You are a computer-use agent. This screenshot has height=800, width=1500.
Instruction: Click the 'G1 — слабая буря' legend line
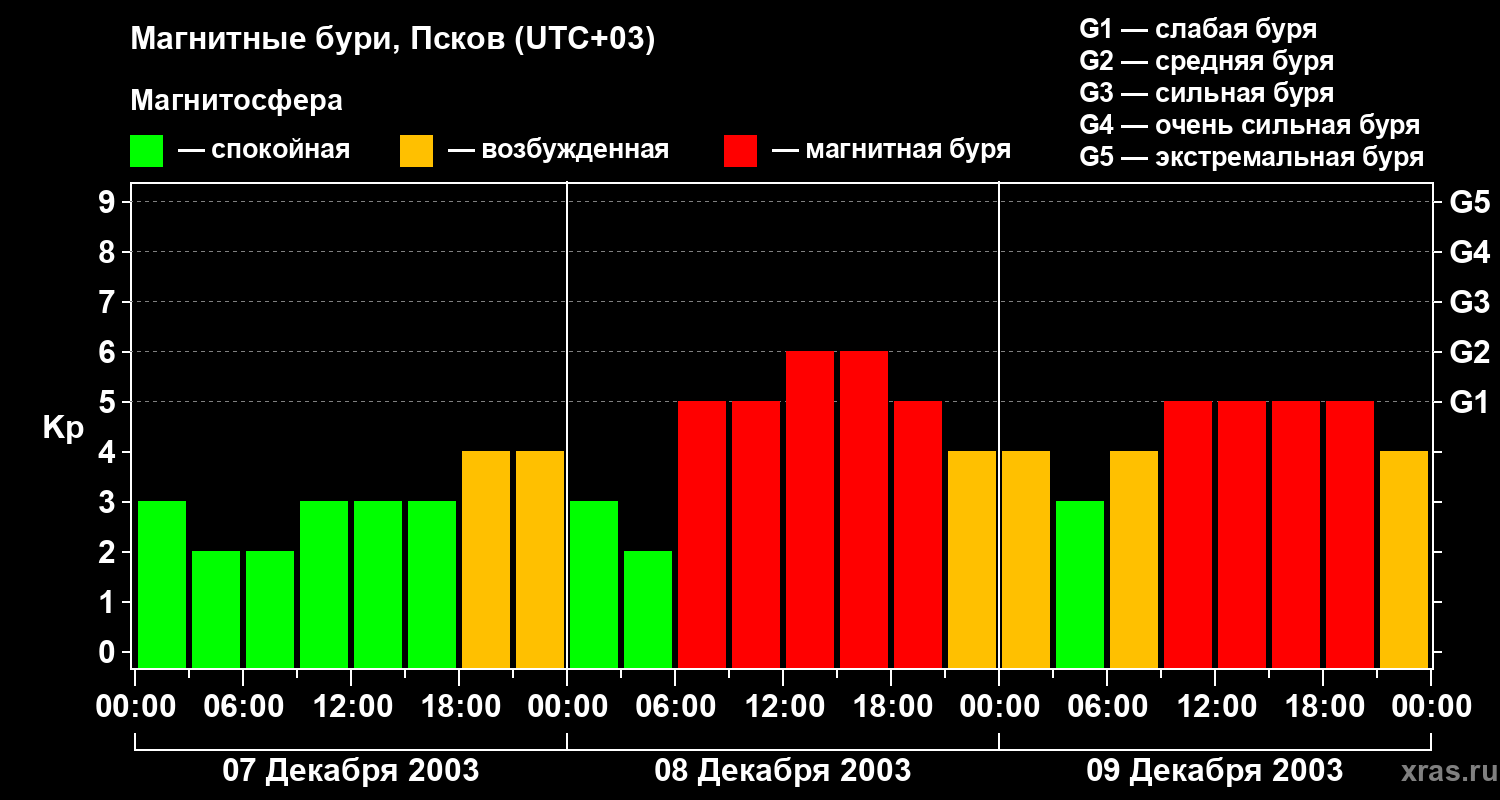(1198, 28)
